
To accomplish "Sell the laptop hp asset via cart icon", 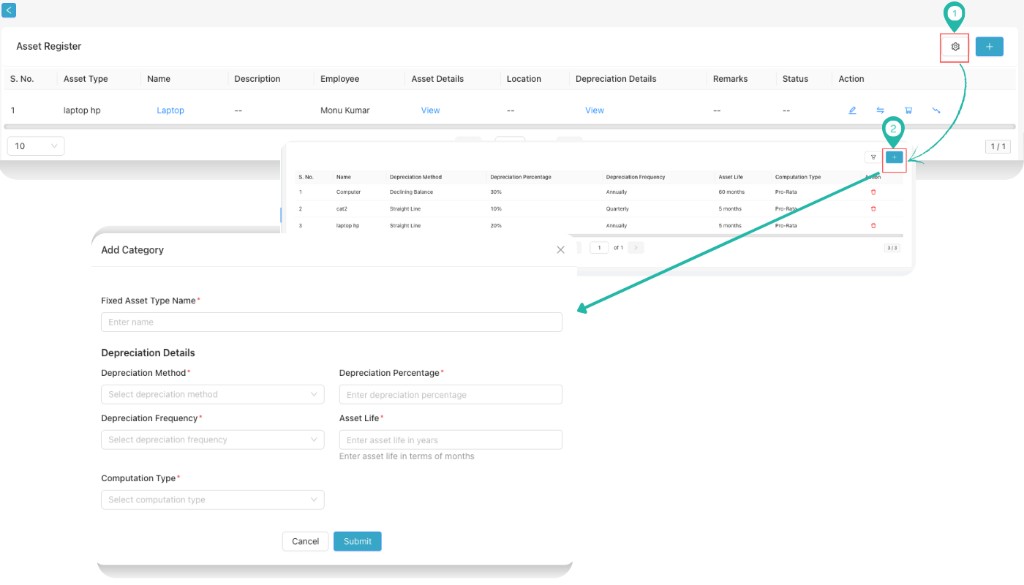I will point(908,110).
